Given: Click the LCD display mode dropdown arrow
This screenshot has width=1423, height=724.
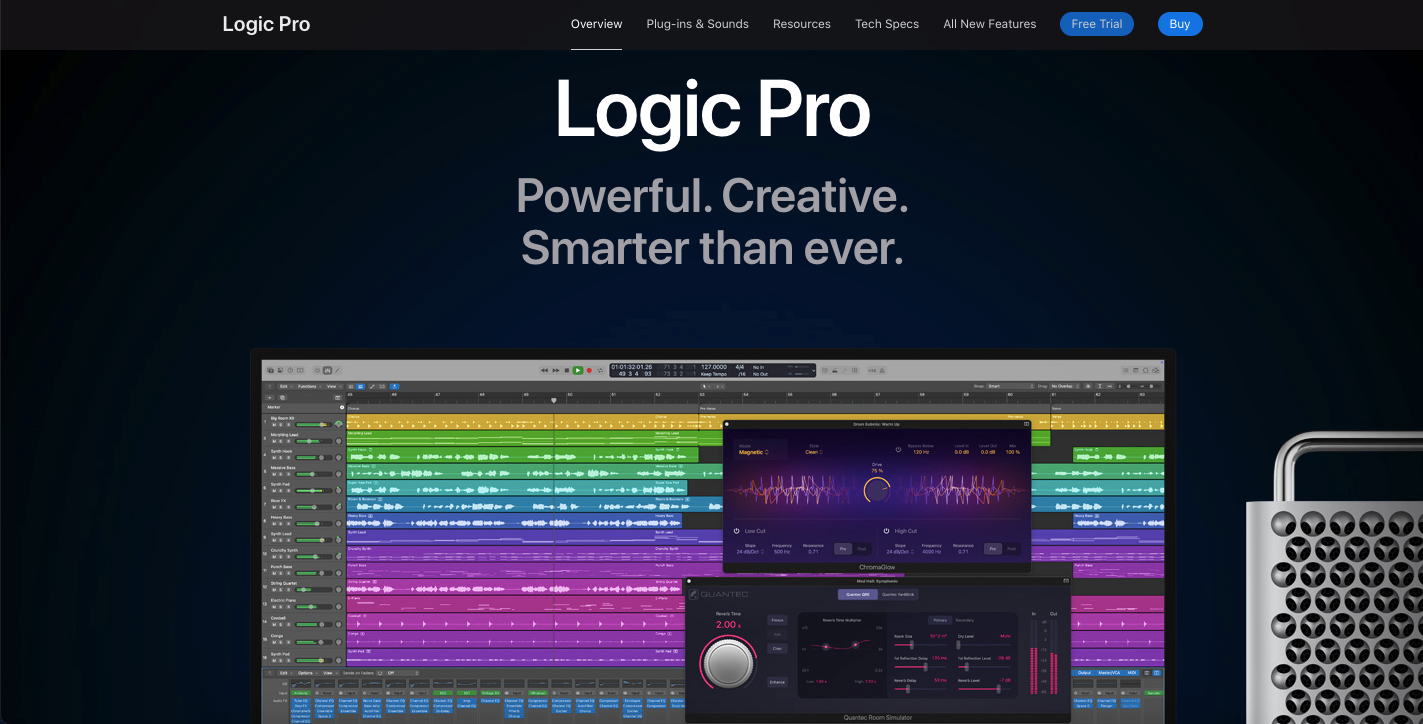Looking at the screenshot, I should tap(814, 371).
